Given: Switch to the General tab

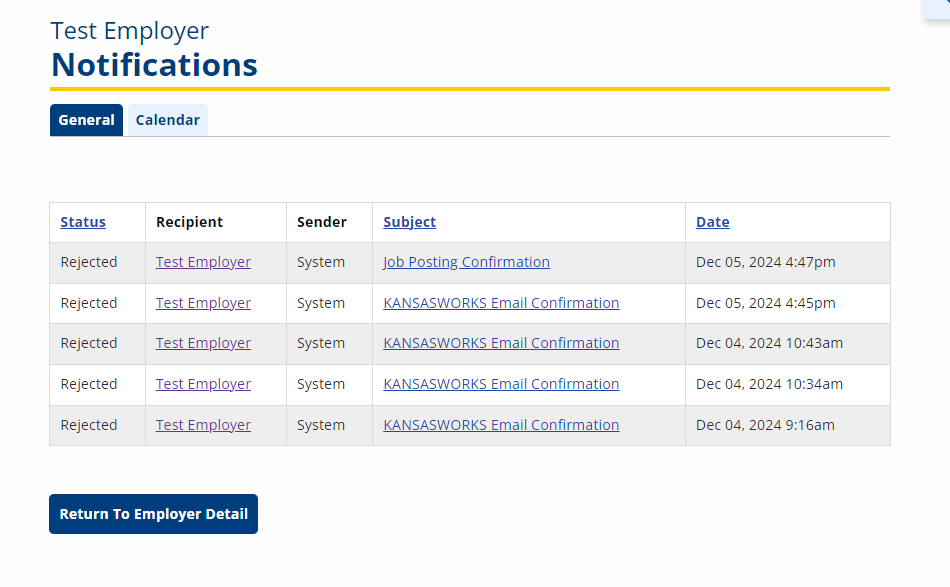Looking at the screenshot, I should coord(86,120).
